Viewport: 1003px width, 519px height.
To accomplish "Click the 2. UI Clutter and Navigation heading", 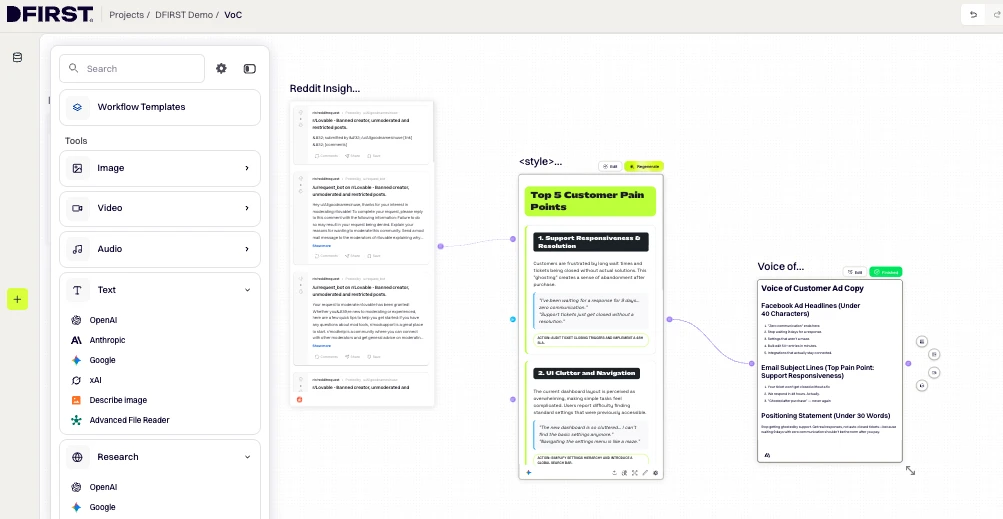I will tap(587, 373).
